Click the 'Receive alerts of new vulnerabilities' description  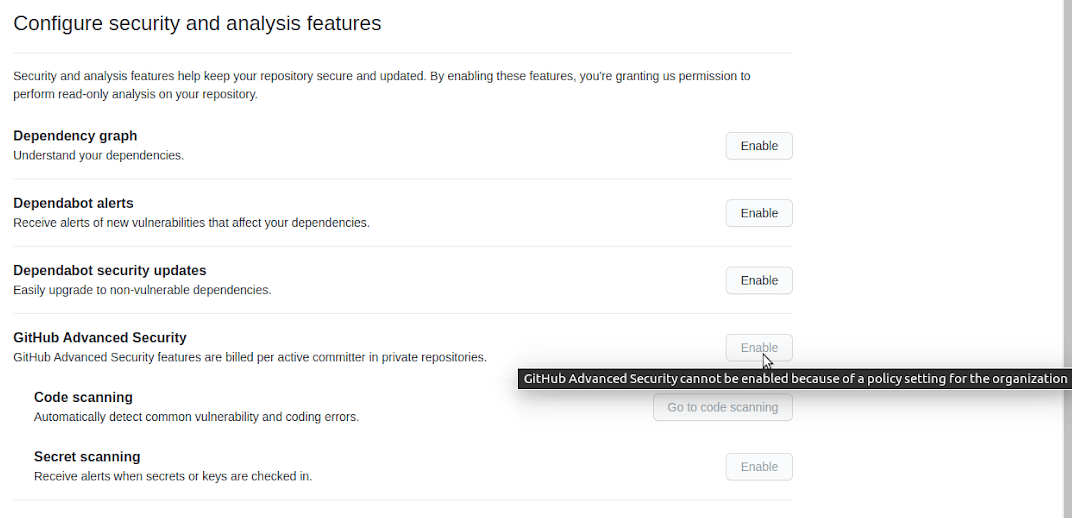(x=191, y=223)
